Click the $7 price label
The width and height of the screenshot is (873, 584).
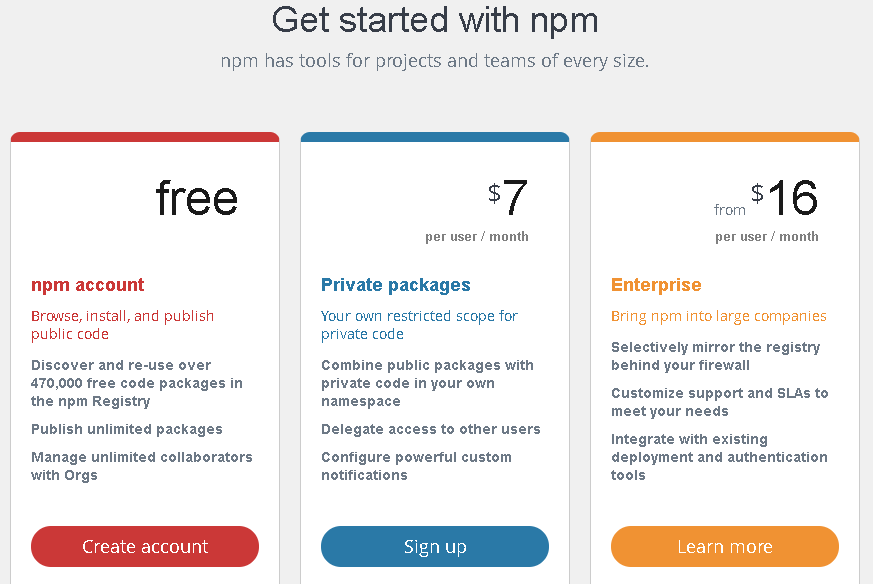click(x=507, y=198)
